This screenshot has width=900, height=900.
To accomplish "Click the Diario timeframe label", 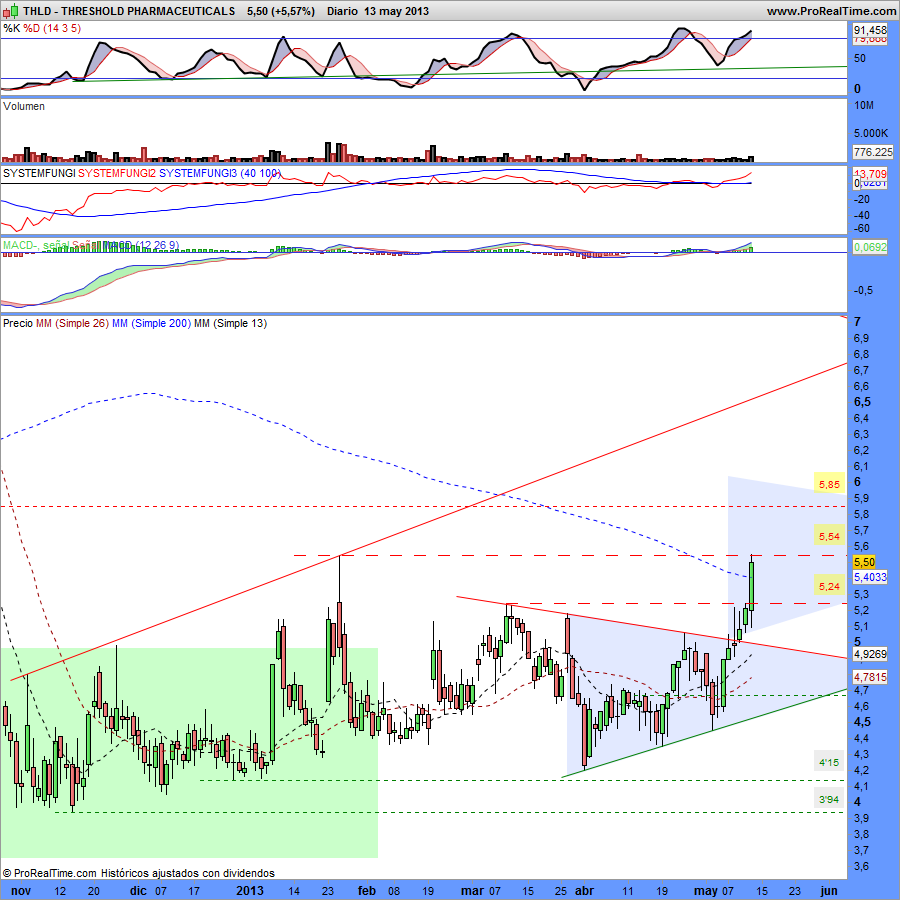I will 342,11.
